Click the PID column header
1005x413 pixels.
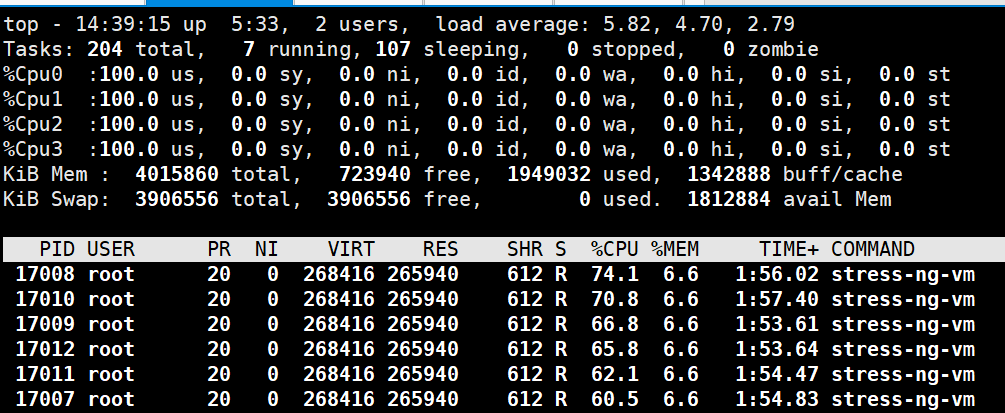coord(57,249)
